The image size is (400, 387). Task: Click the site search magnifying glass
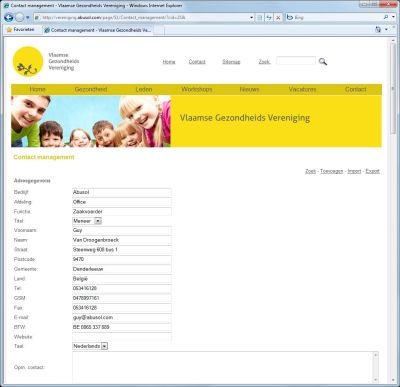click(x=323, y=61)
